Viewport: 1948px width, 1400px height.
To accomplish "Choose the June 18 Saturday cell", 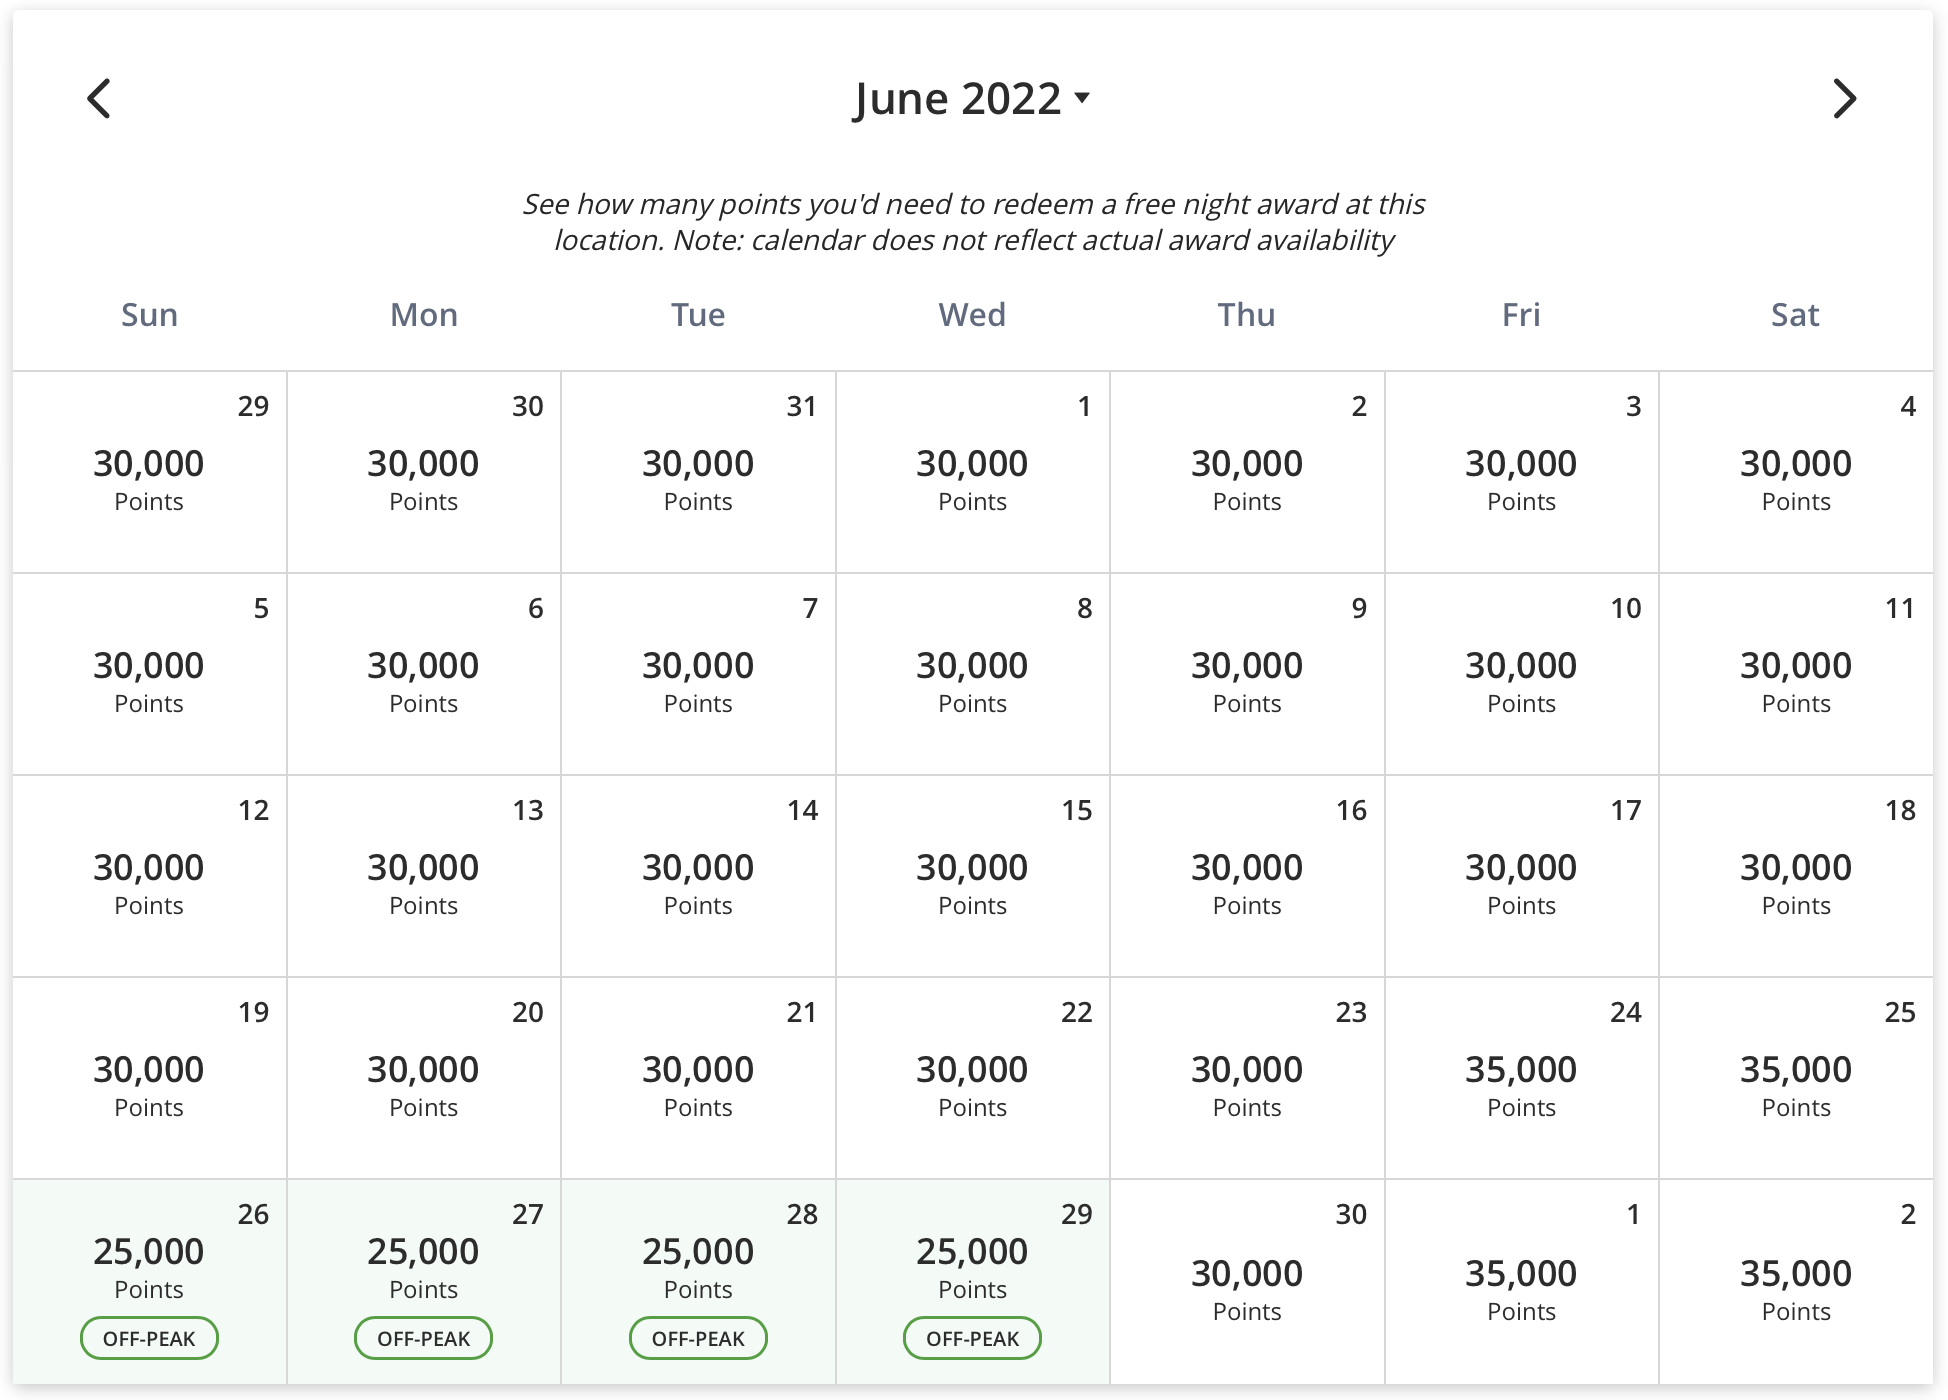I will (x=1796, y=876).
